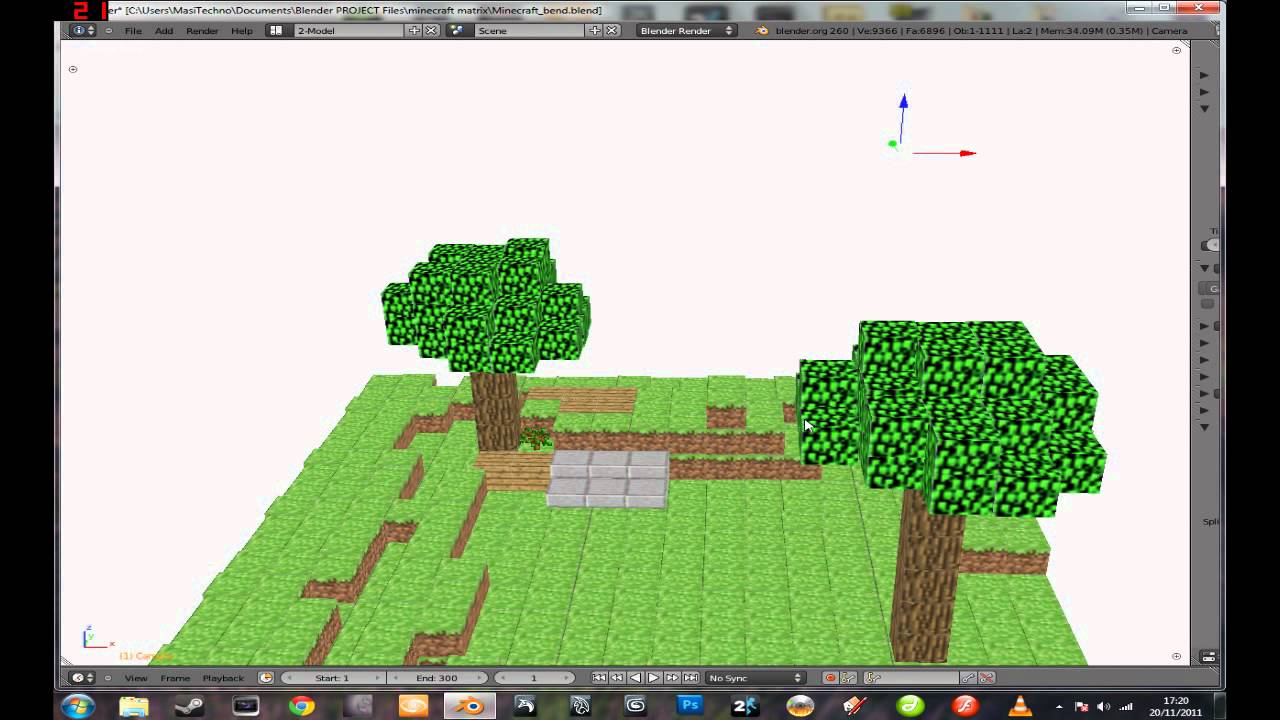Screen dimensions: 1280x720
Task: Click the top-left viewport region toggle
Action: pos(73,69)
